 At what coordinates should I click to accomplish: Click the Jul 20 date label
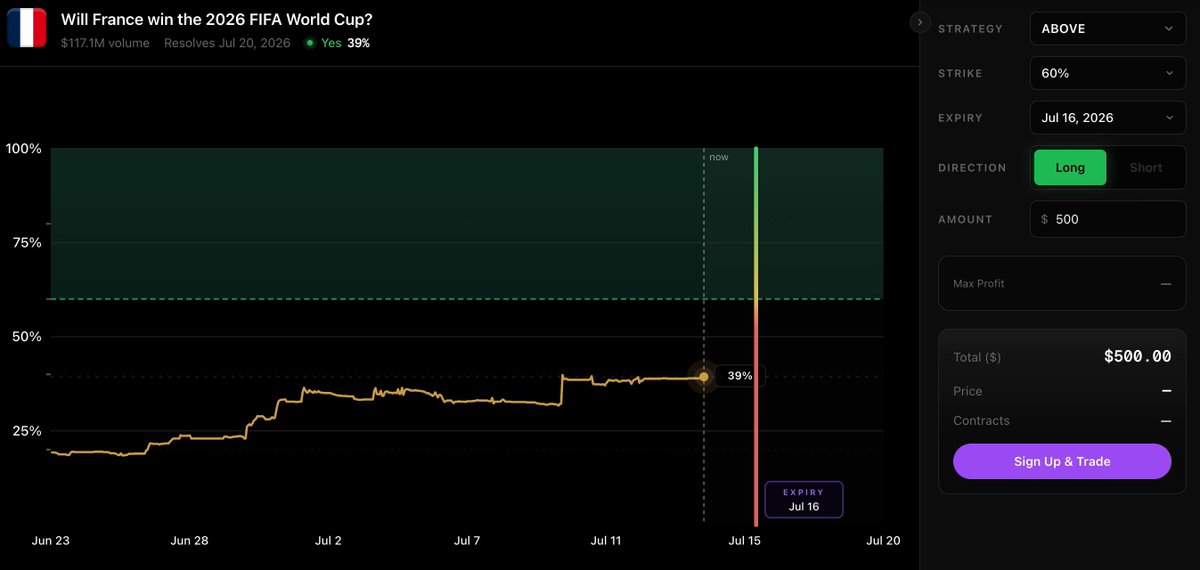pos(884,540)
